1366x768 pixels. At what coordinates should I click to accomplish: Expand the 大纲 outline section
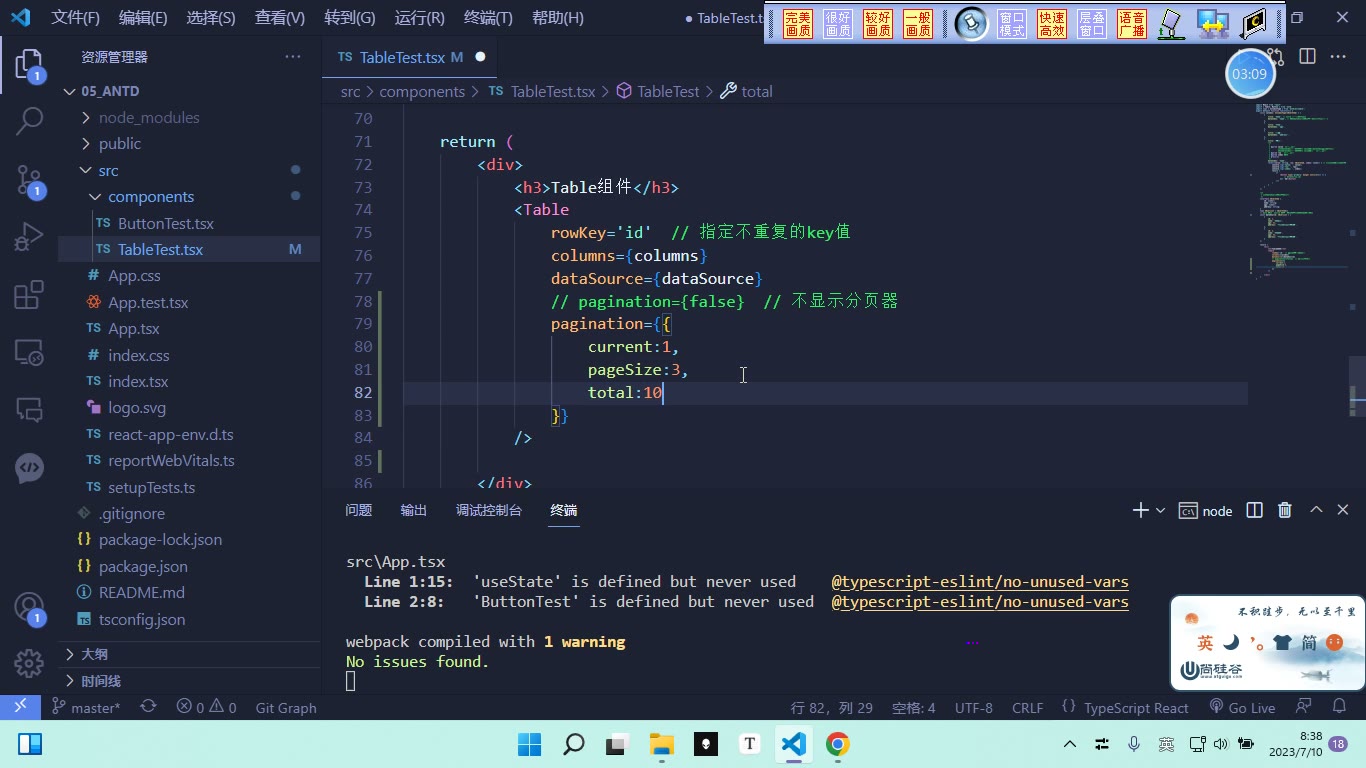click(x=94, y=654)
